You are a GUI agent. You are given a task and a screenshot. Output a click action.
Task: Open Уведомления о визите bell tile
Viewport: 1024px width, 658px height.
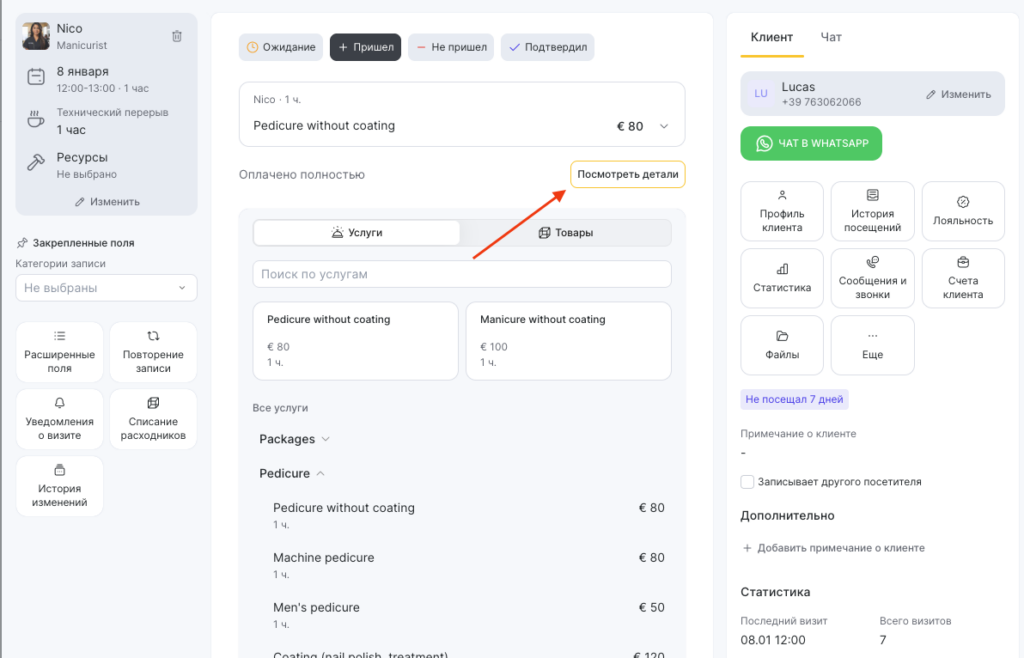[60, 419]
